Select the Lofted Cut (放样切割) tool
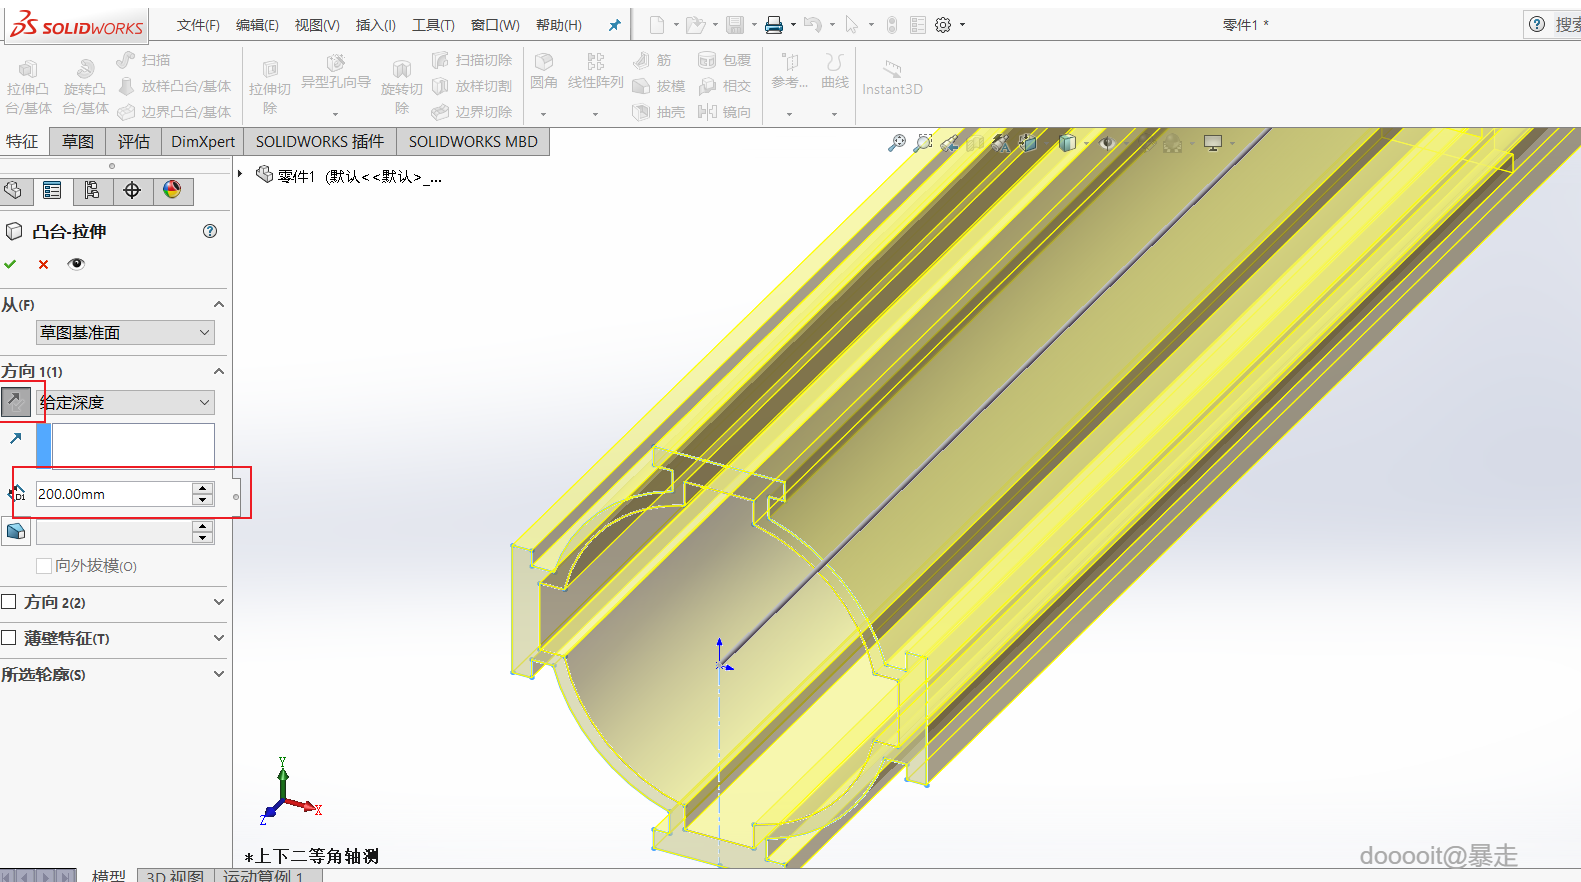 (x=472, y=86)
